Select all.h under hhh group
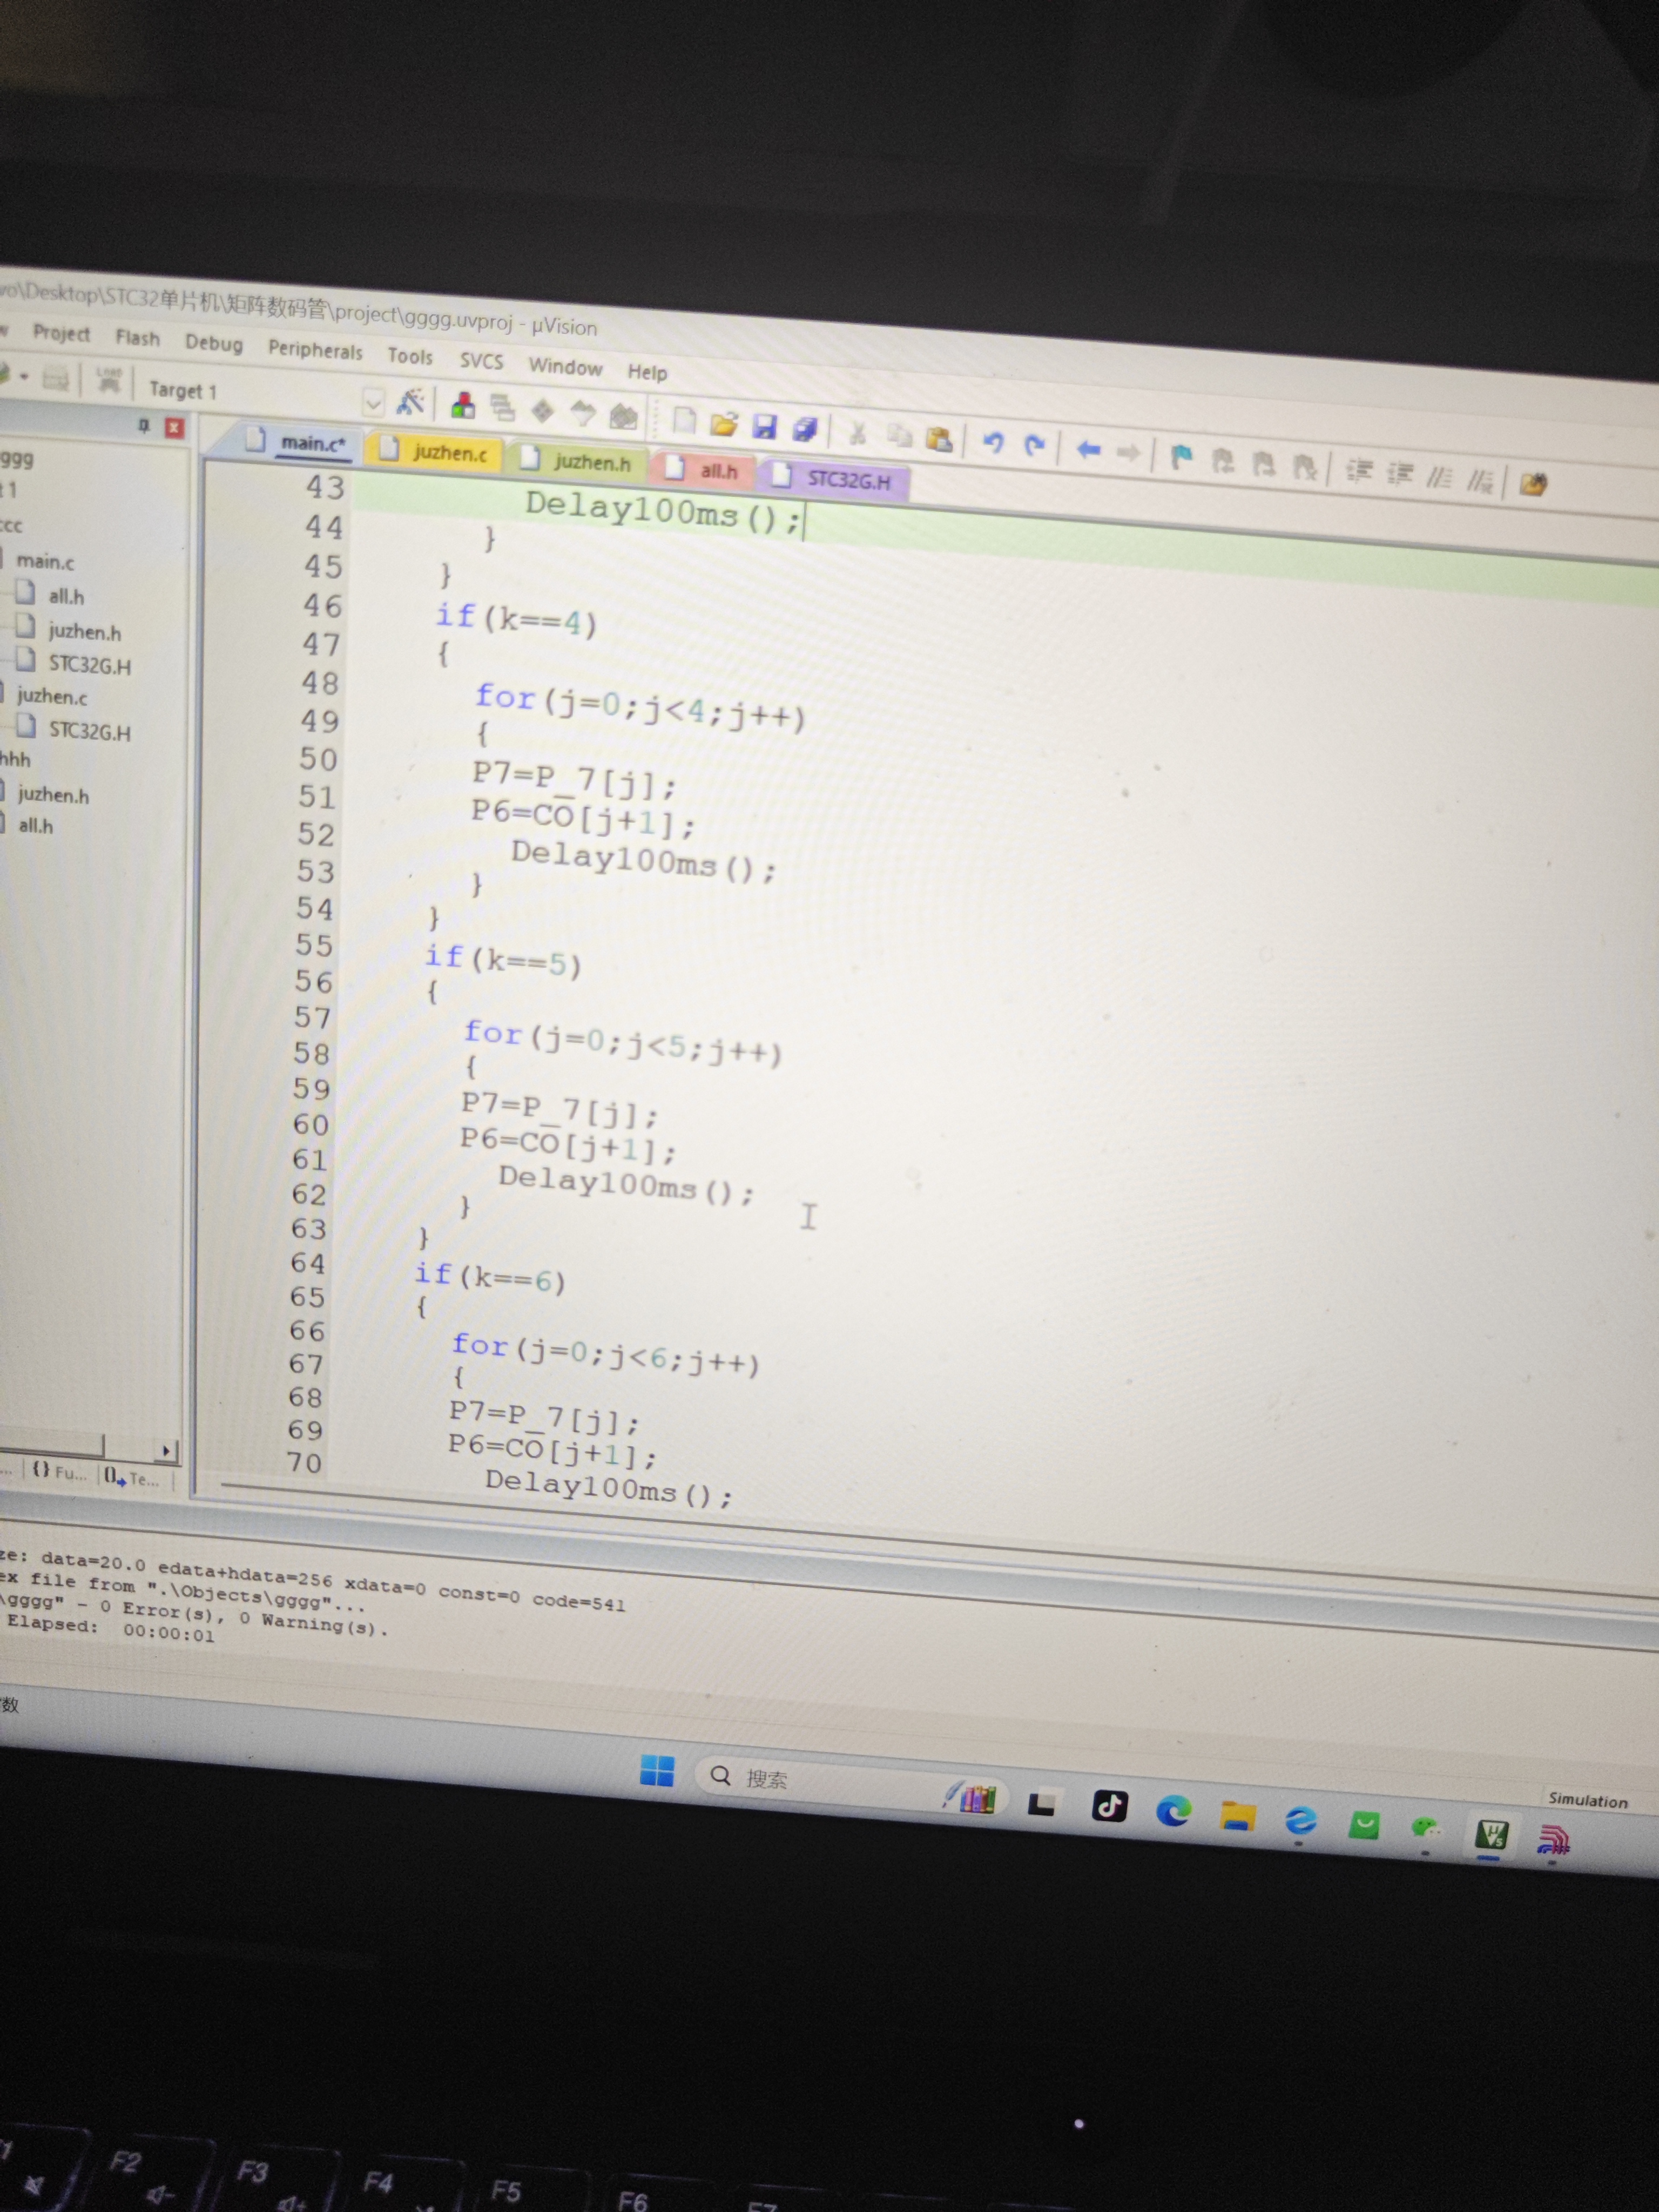Image resolution: width=1659 pixels, height=2212 pixels. pyautogui.click(x=35, y=826)
